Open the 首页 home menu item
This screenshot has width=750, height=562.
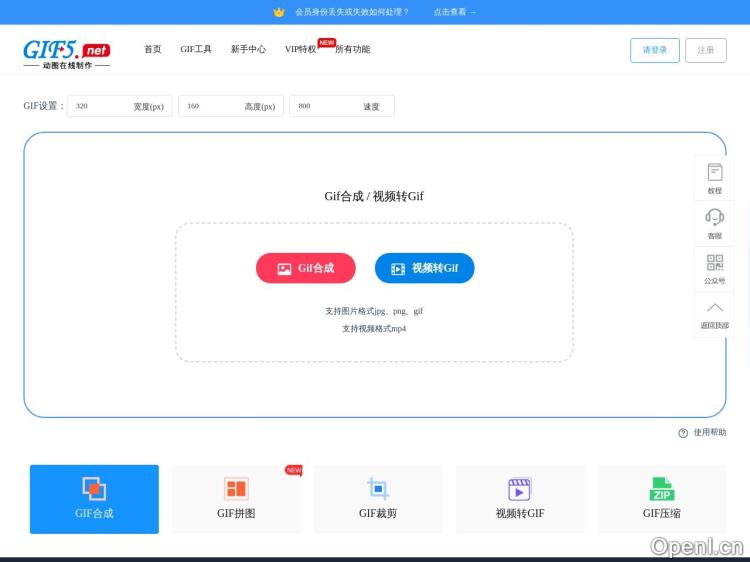152,49
